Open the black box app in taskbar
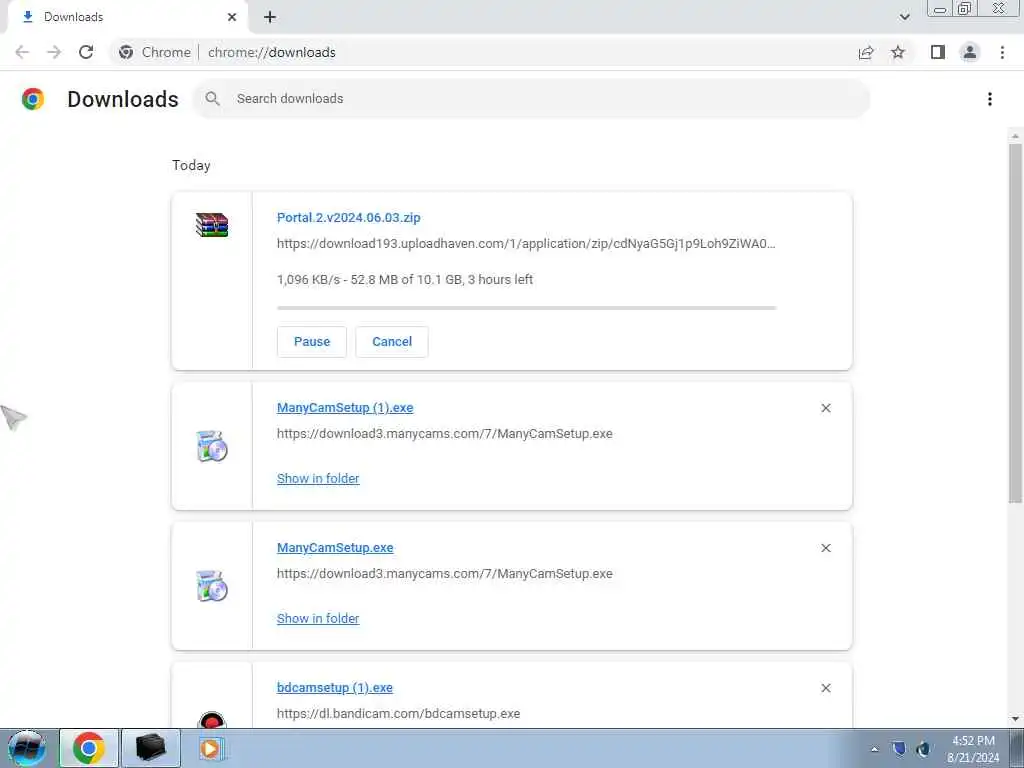The height and width of the screenshot is (768, 1024). (150, 748)
